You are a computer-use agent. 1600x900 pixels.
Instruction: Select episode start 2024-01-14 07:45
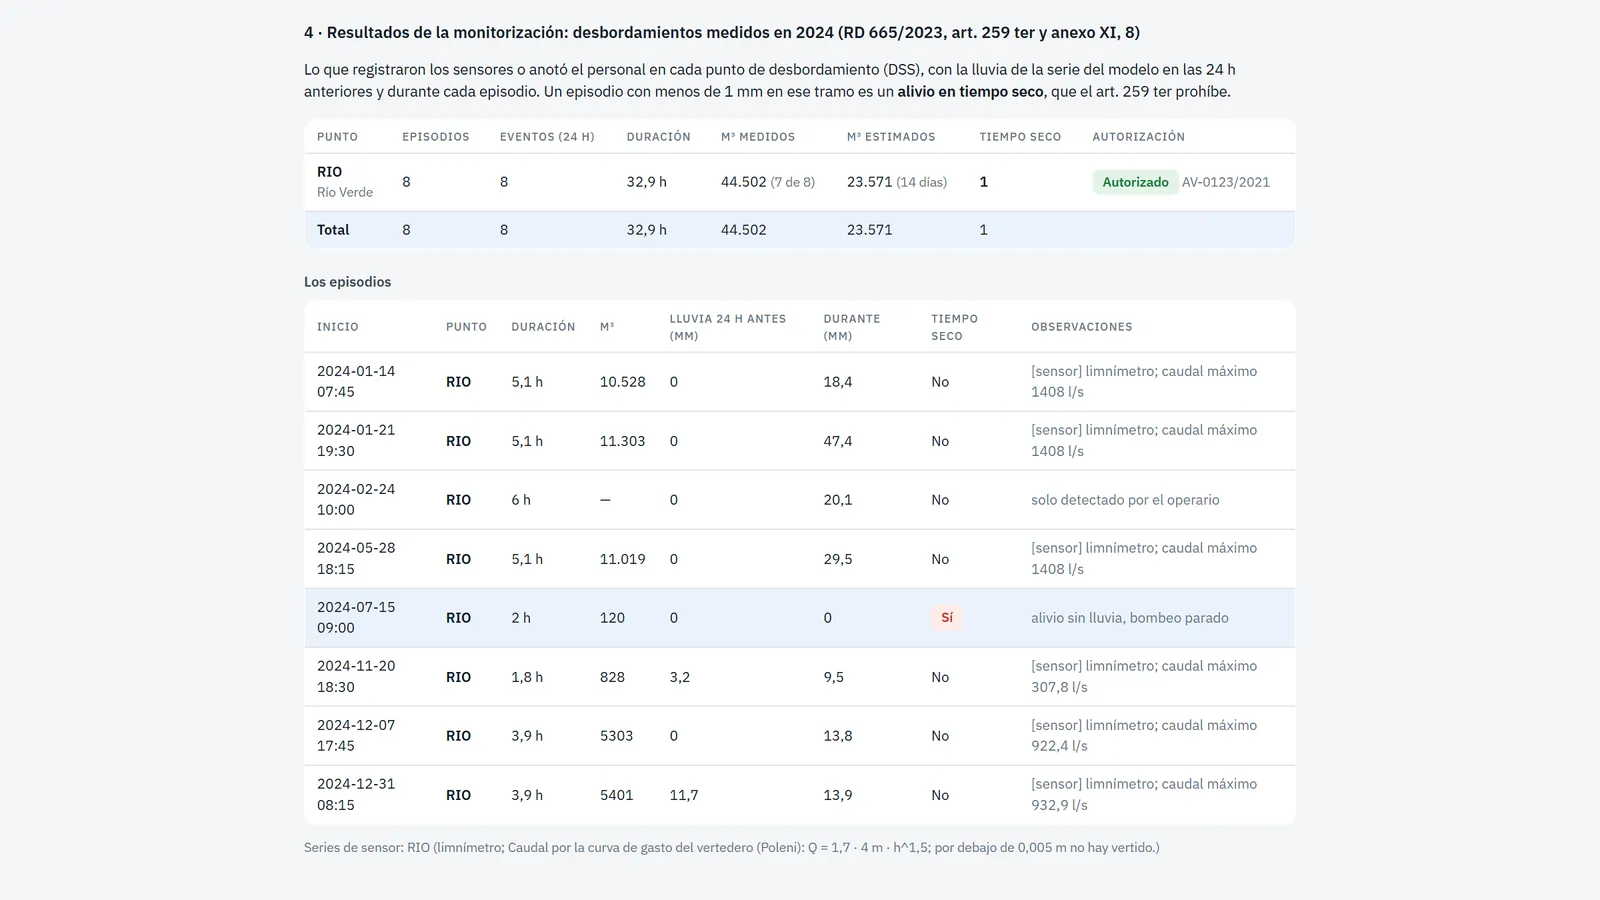[356, 381]
